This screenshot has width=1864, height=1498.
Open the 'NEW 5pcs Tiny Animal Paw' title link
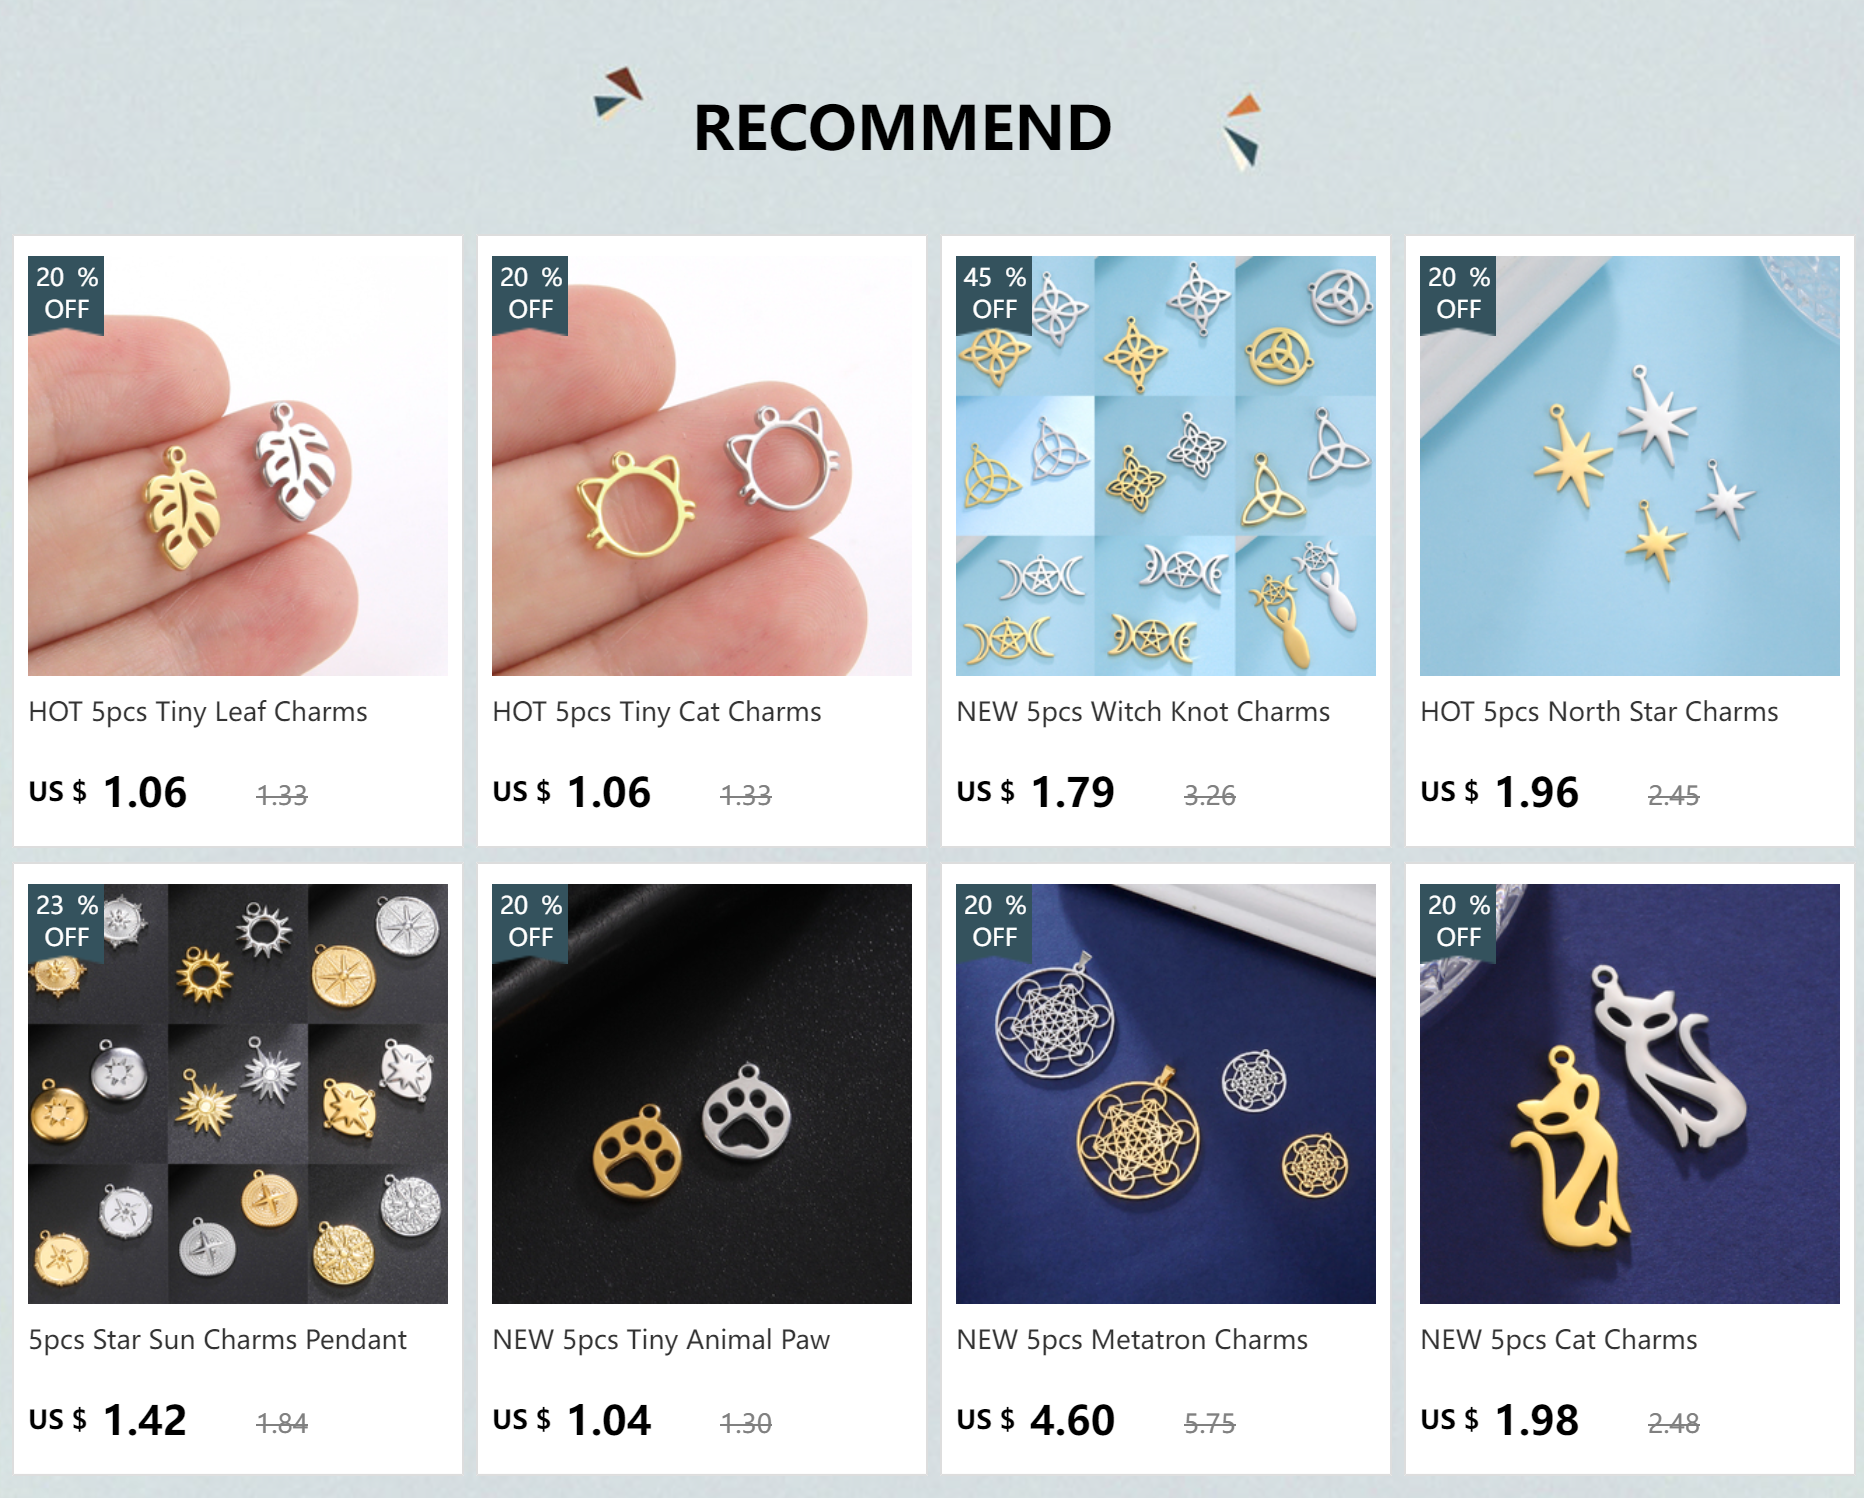(x=661, y=1340)
